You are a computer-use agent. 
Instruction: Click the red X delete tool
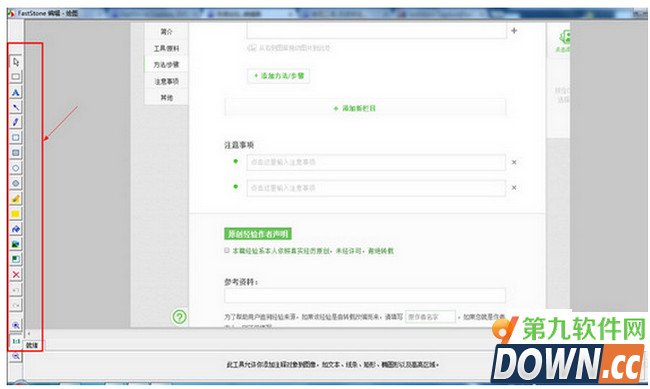click(16, 275)
